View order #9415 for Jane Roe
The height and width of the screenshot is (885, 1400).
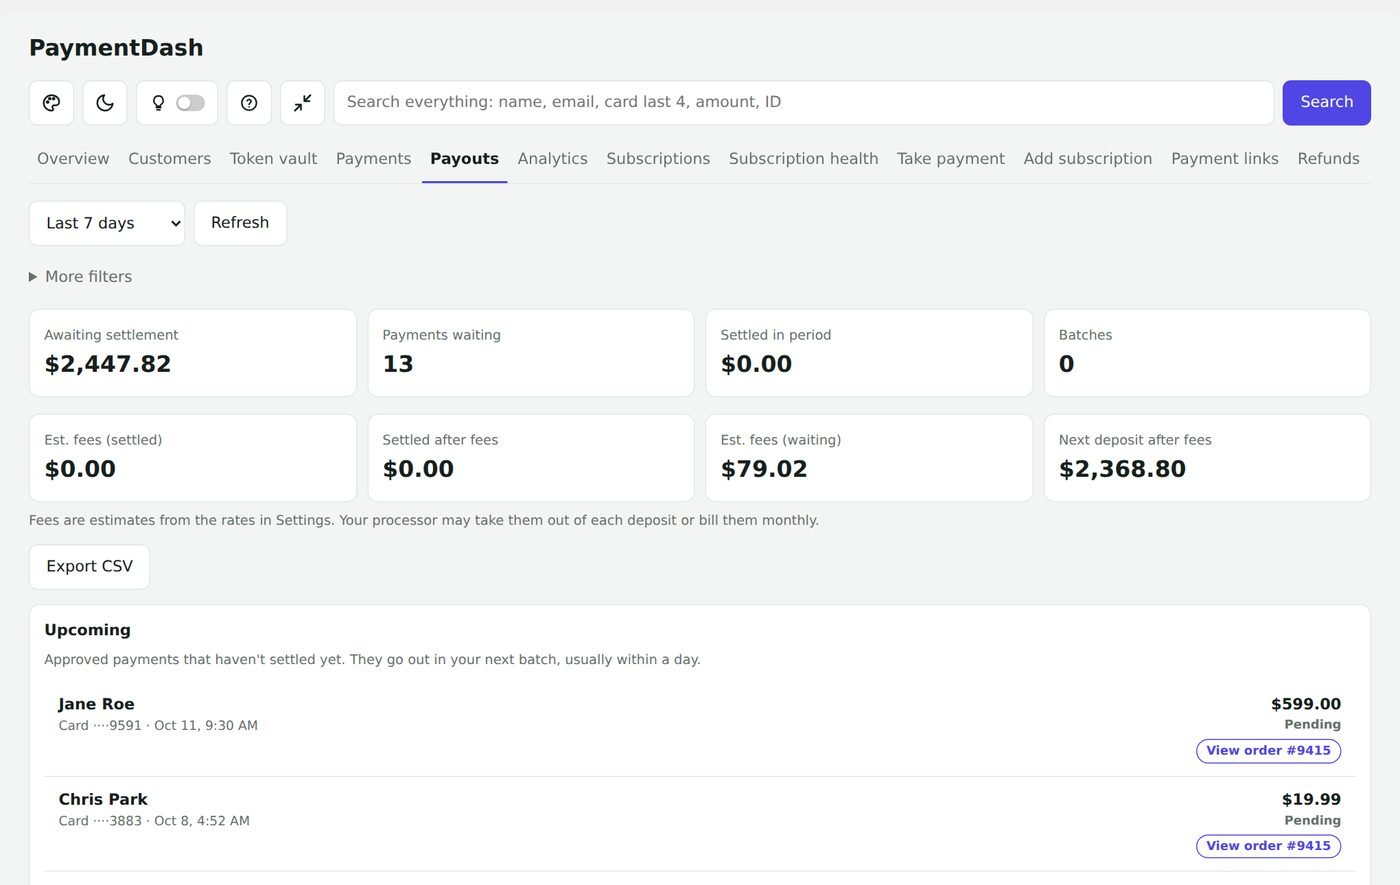tap(1268, 751)
